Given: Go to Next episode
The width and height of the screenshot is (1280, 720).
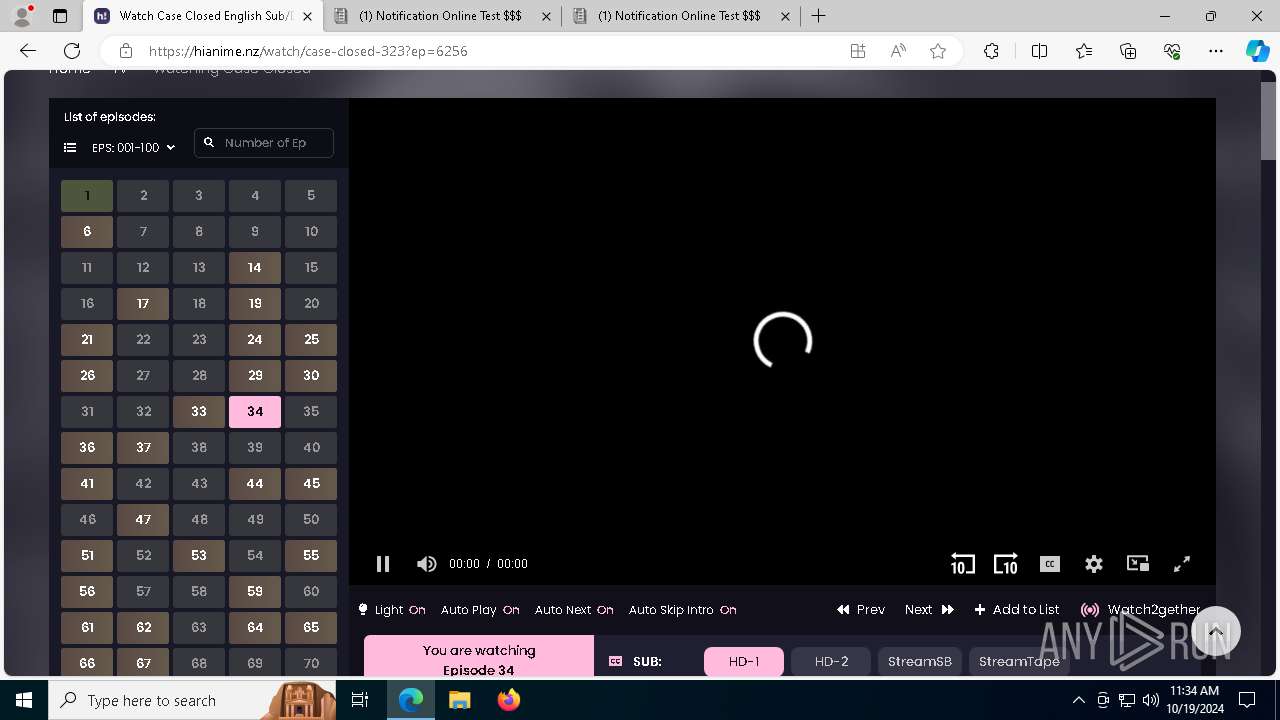Looking at the screenshot, I should (929, 610).
